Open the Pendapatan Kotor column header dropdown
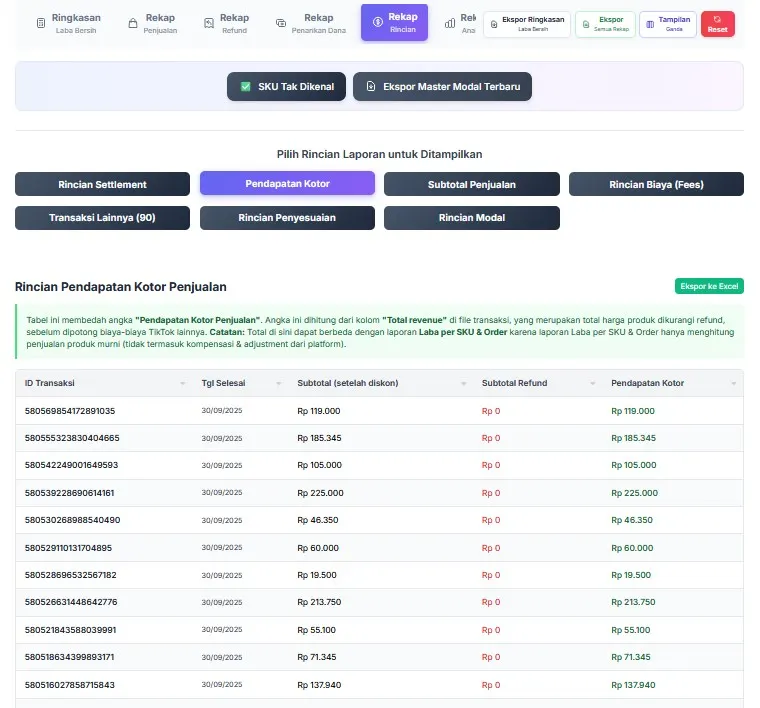This screenshot has width=760, height=708. [x=735, y=384]
